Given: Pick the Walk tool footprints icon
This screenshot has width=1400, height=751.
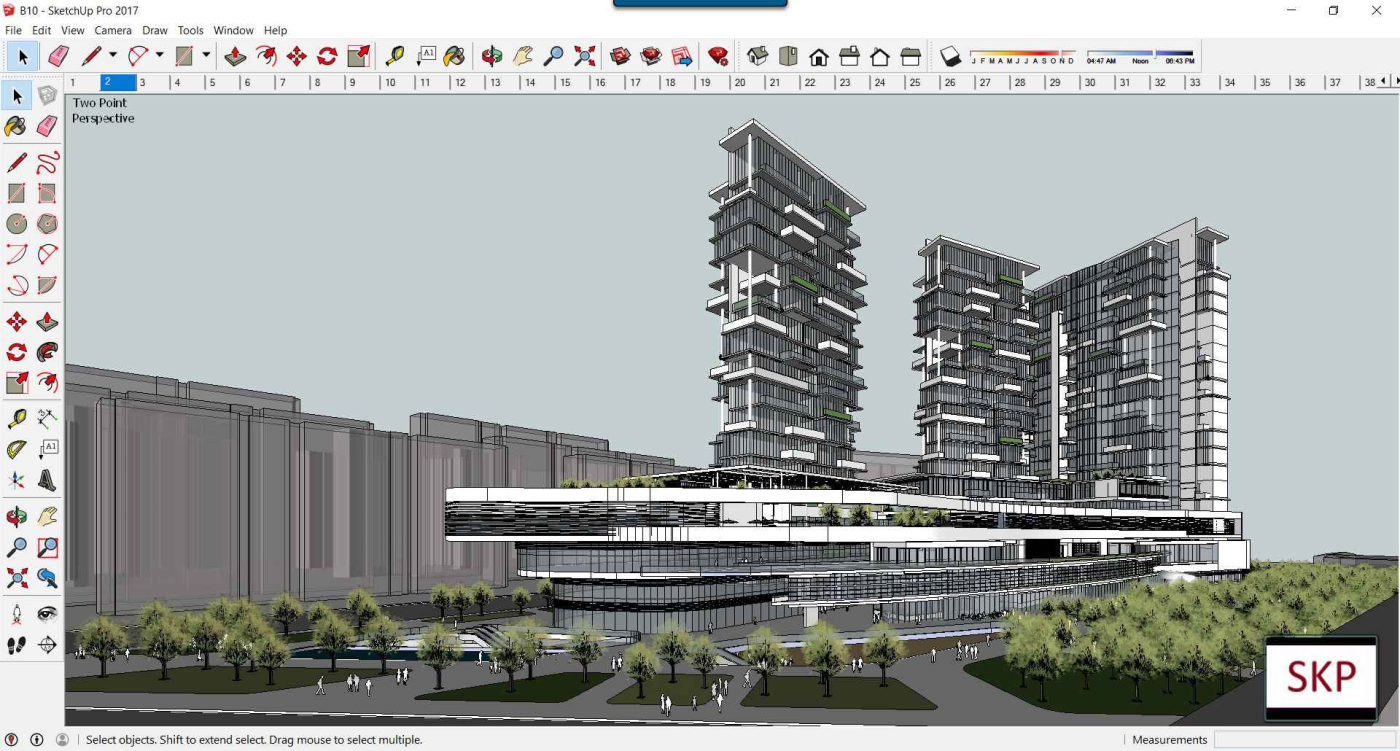Looking at the screenshot, I should tap(17, 645).
